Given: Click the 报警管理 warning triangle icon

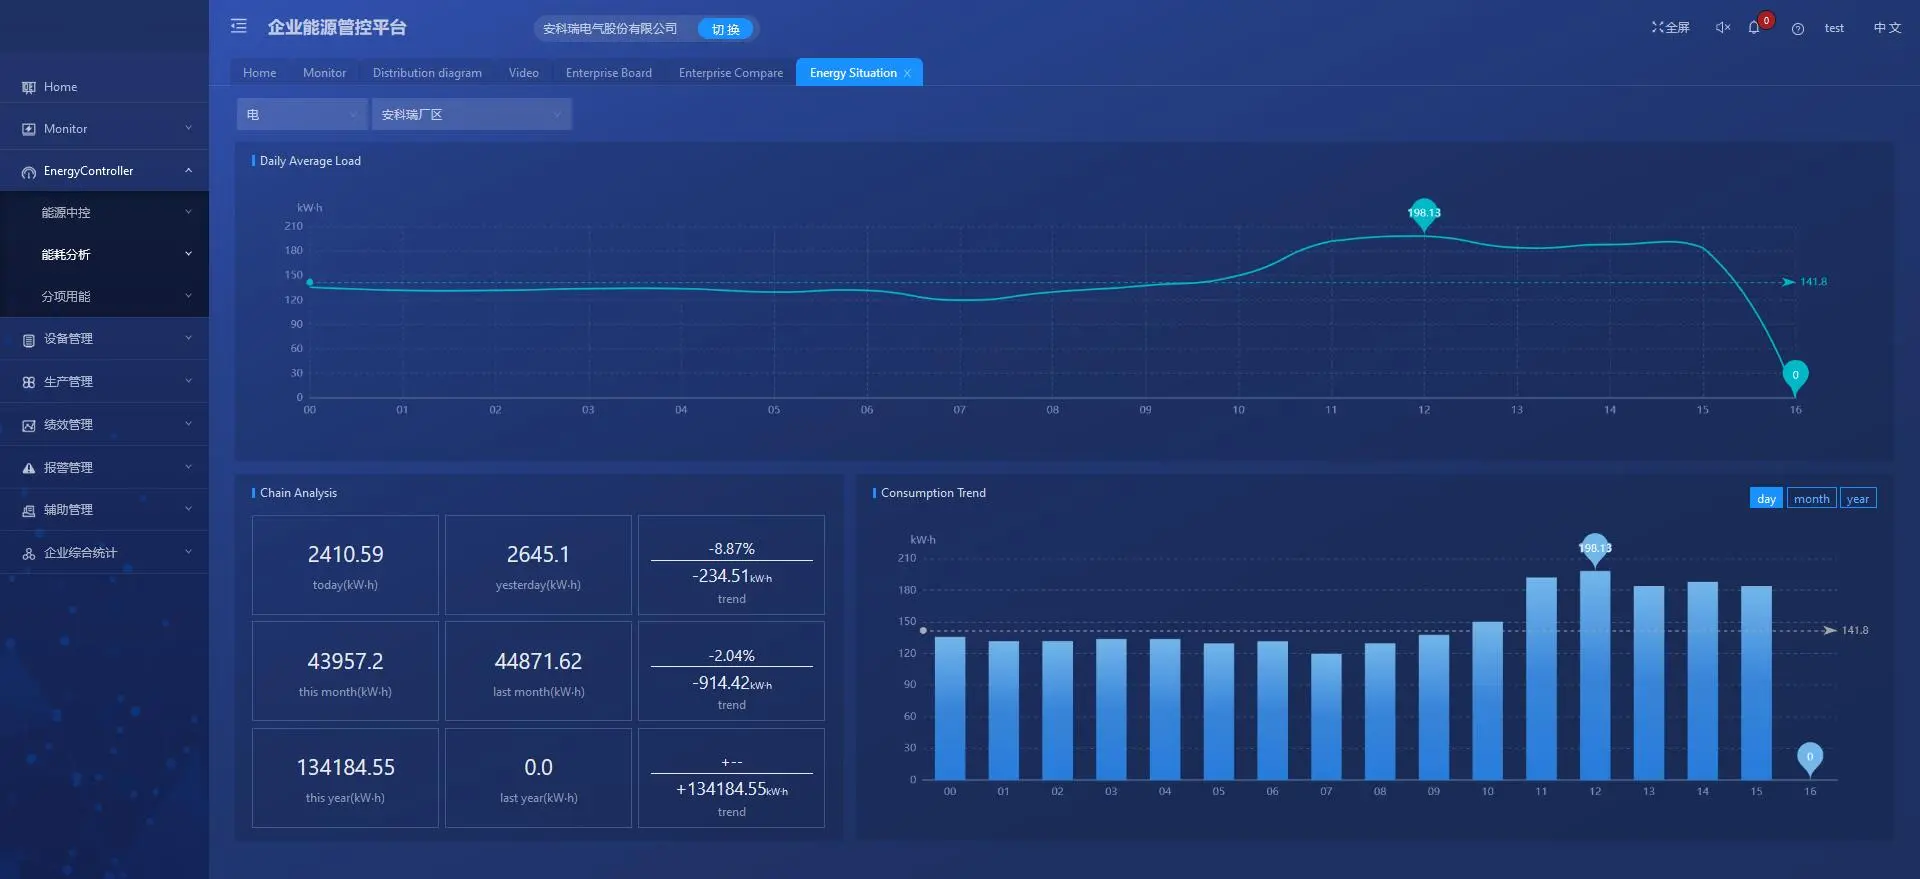Looking at the screenshot, I should [x=29, y=468].
